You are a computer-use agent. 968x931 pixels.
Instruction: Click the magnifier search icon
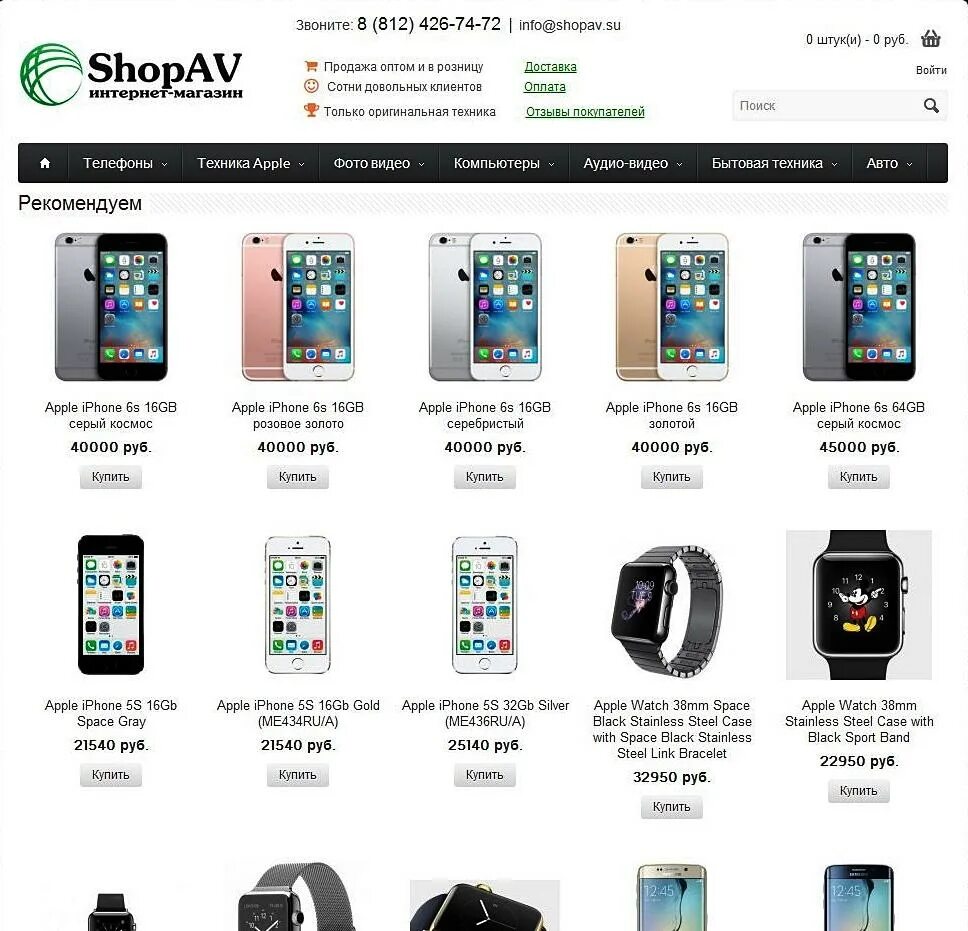click(931, 106)
